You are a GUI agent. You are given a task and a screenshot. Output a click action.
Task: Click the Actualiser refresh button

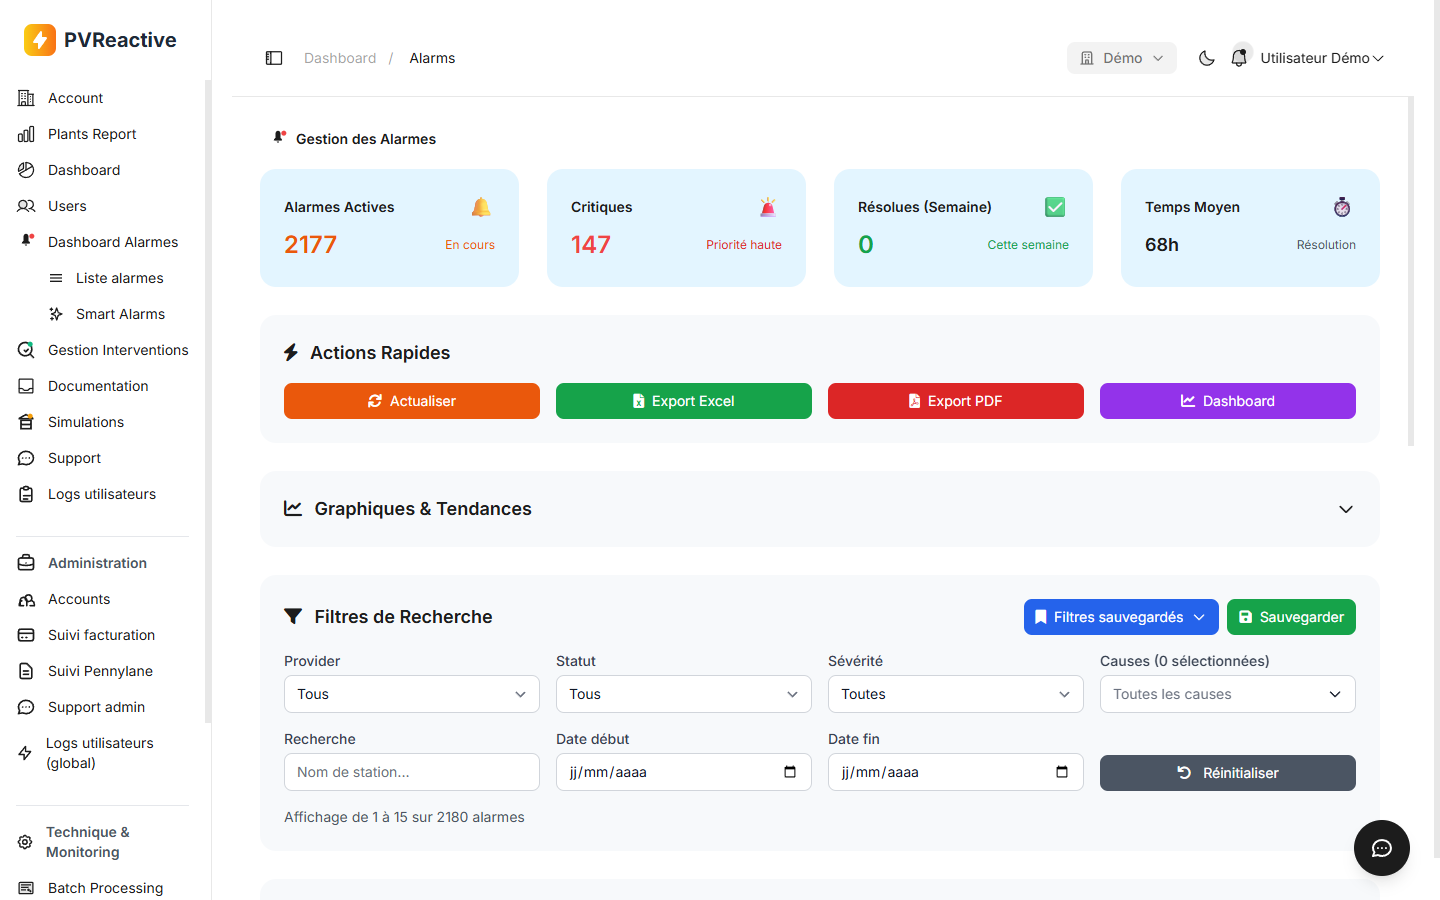coord(412,401)
